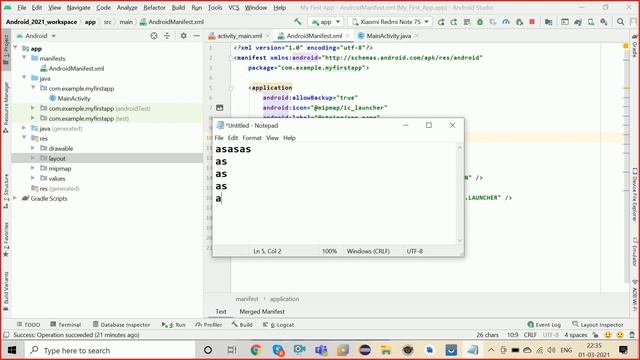This screenshot has width=640, height=360.
Task: Click the Task View taskbar icon
Action: pos(231,350)
